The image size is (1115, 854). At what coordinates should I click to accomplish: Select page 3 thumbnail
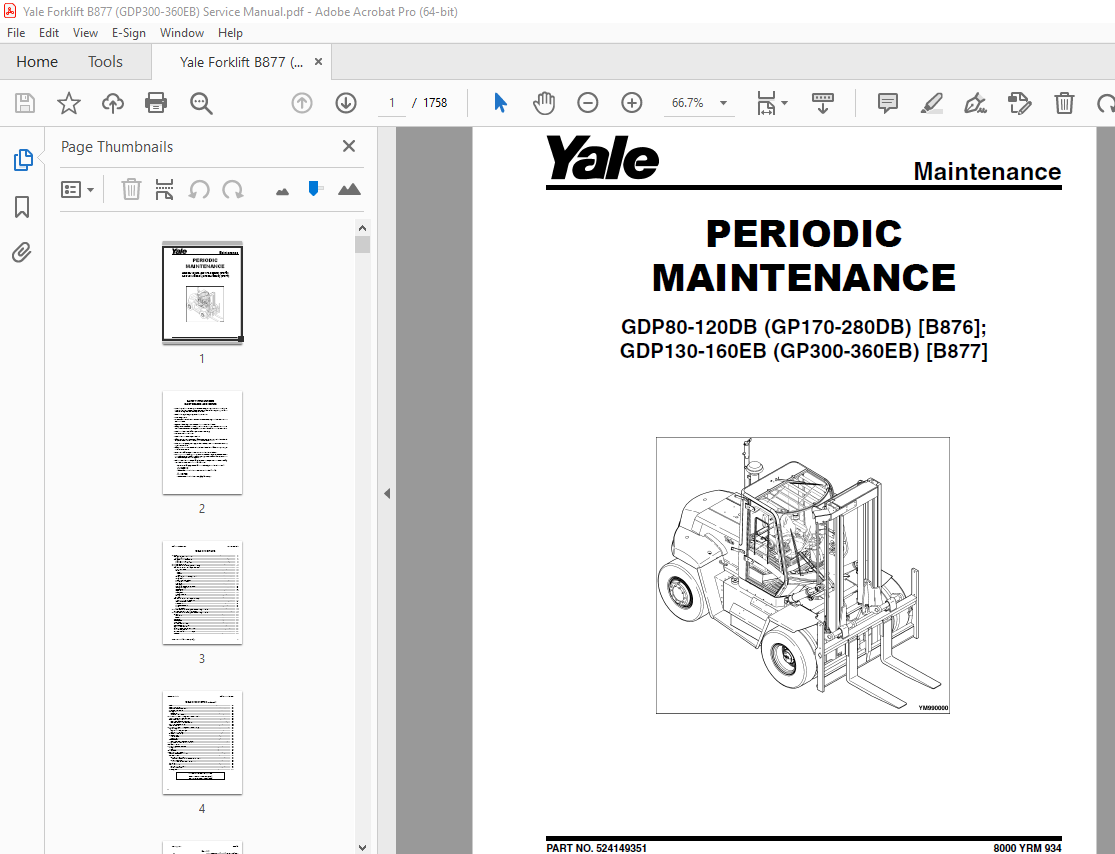(203, 592)
